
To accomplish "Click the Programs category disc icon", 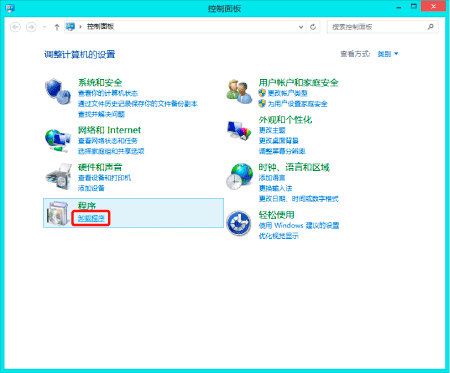I will pos(58,213).
